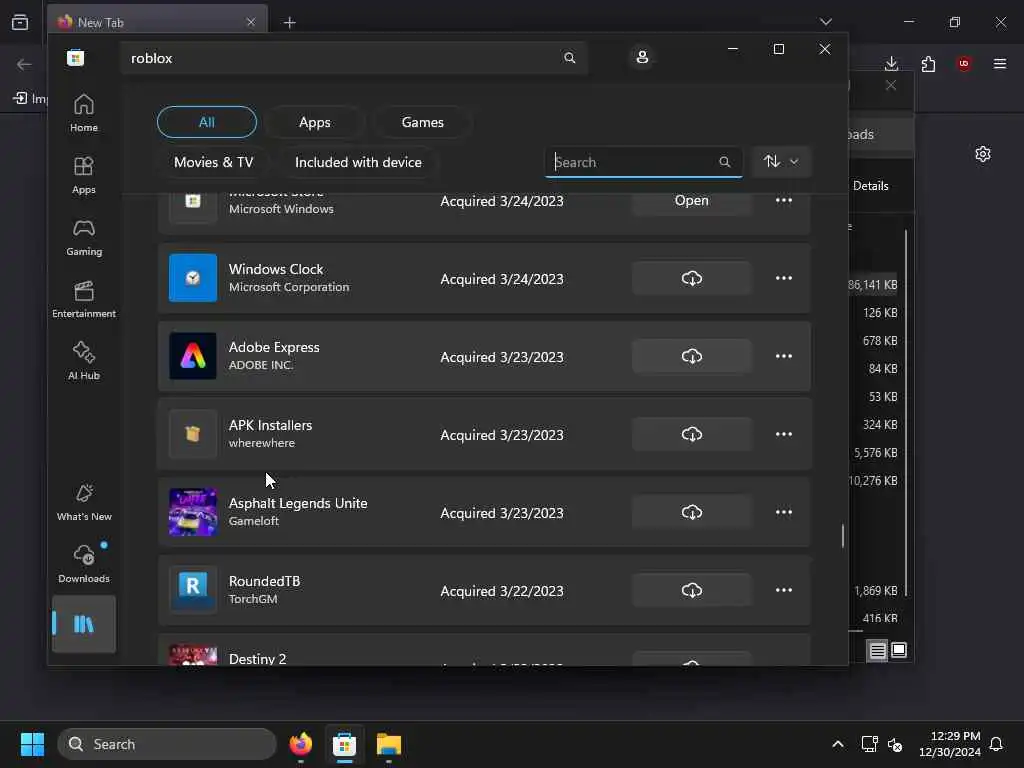Viewport: 1024px width, 768px height.
Task: Click Details column header in Explorer
Action: pyautogui.click(x=871, y=185)
